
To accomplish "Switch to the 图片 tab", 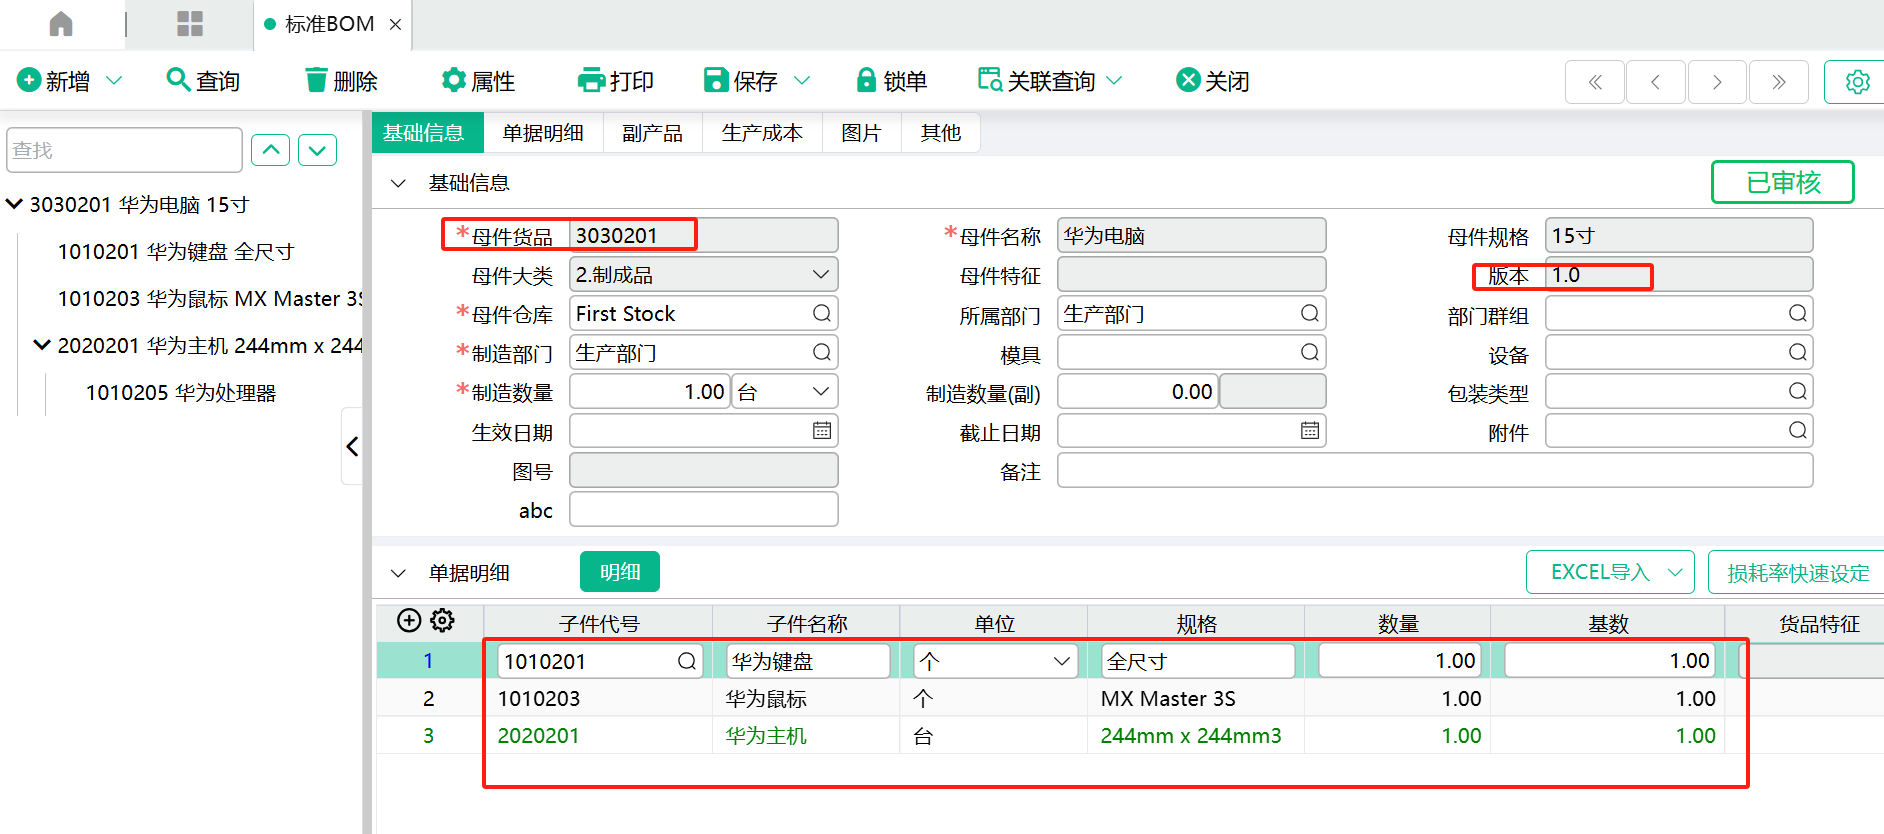I will 861,133.
